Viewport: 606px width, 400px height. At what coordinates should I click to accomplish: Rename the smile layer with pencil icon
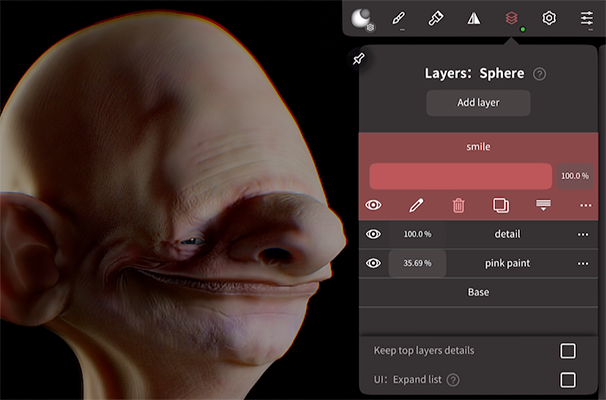pyautogui.click(x=416, y=205)
